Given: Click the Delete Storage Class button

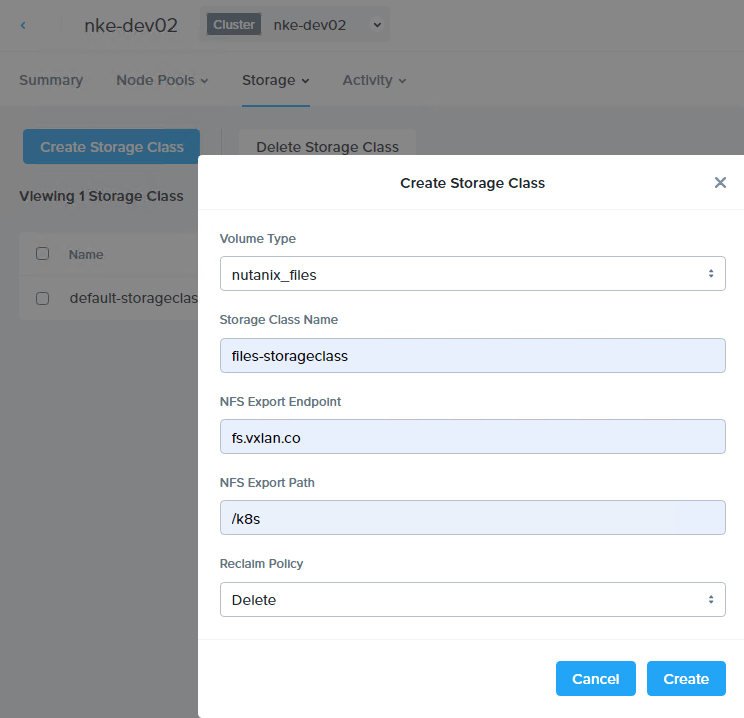Looking at the screenshot, I should 327,146.
